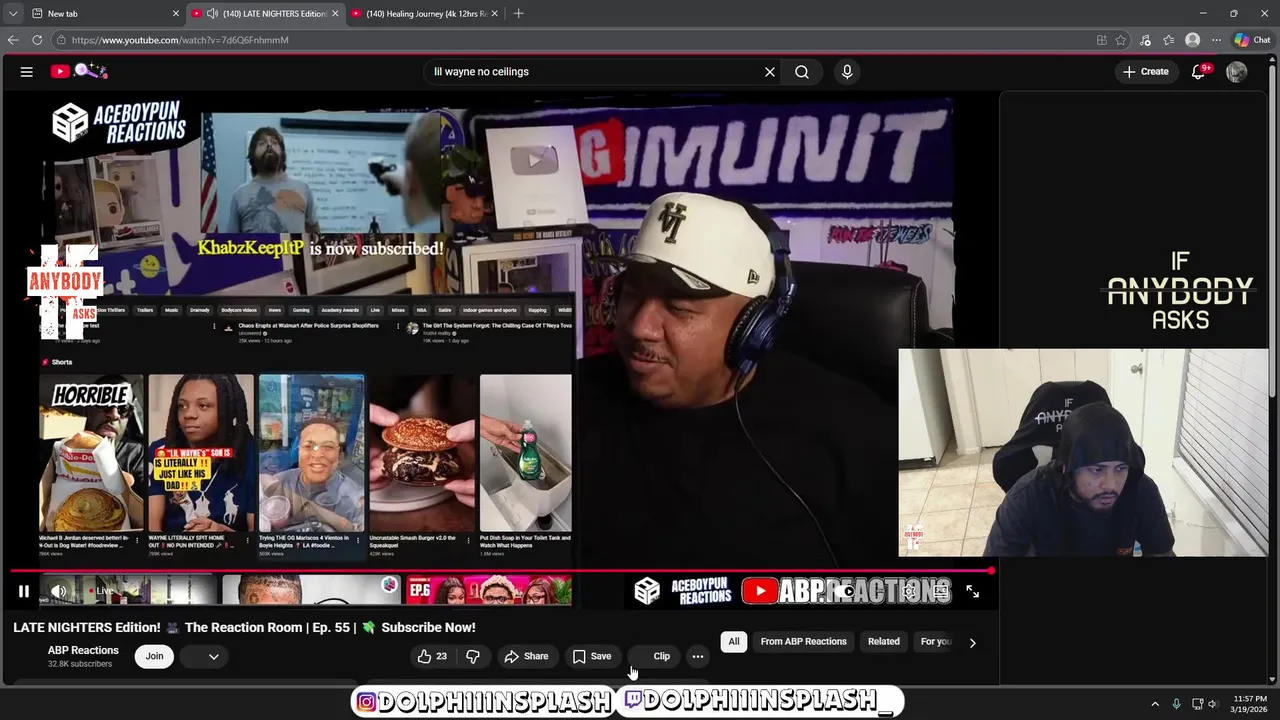The image size is (1280, 720).
Task: Close the Healing Journey tab
Action: (x=496, y=14)
